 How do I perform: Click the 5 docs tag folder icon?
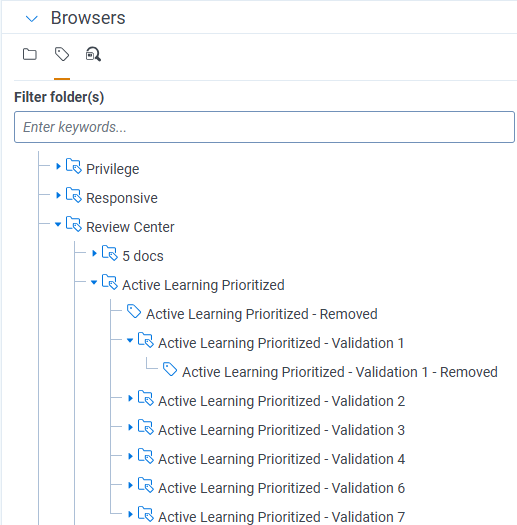coord(110,253)
